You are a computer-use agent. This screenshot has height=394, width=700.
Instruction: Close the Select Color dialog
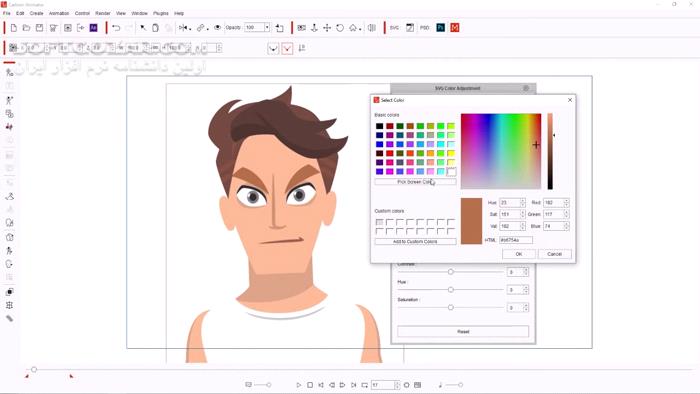[x=570, y=100]
